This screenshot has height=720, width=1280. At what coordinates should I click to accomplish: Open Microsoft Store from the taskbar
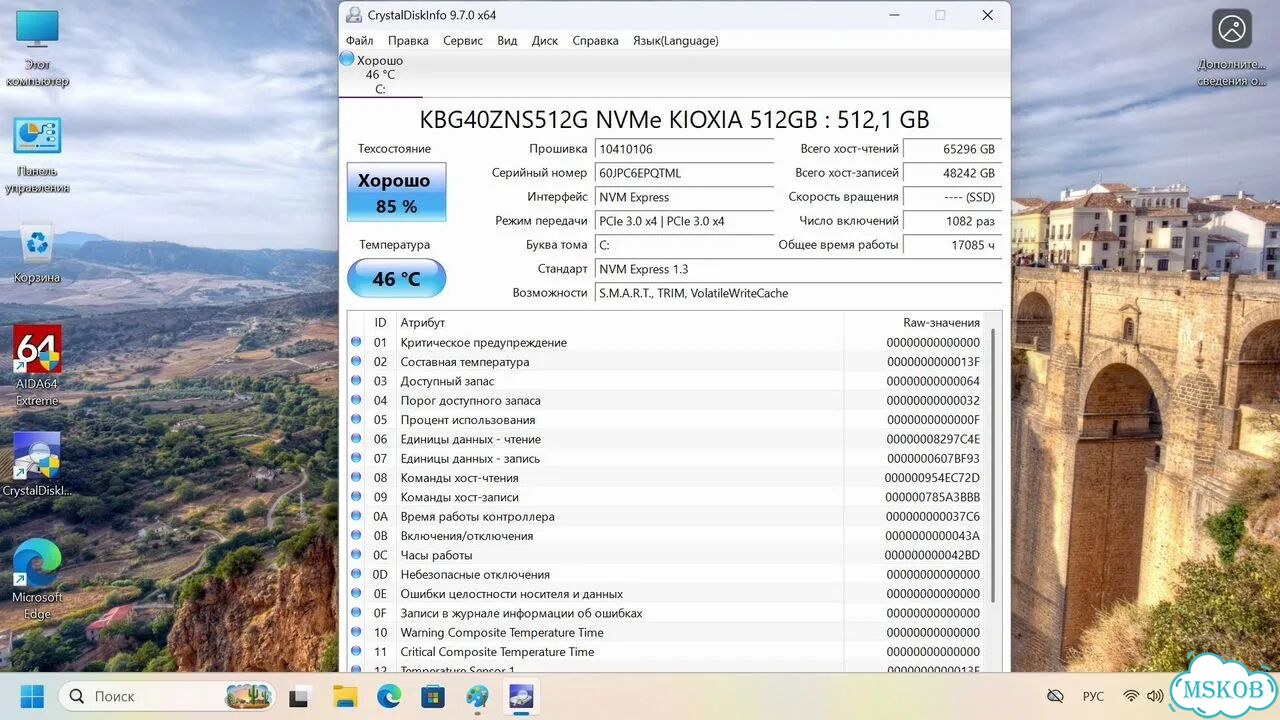coord(433,696)
